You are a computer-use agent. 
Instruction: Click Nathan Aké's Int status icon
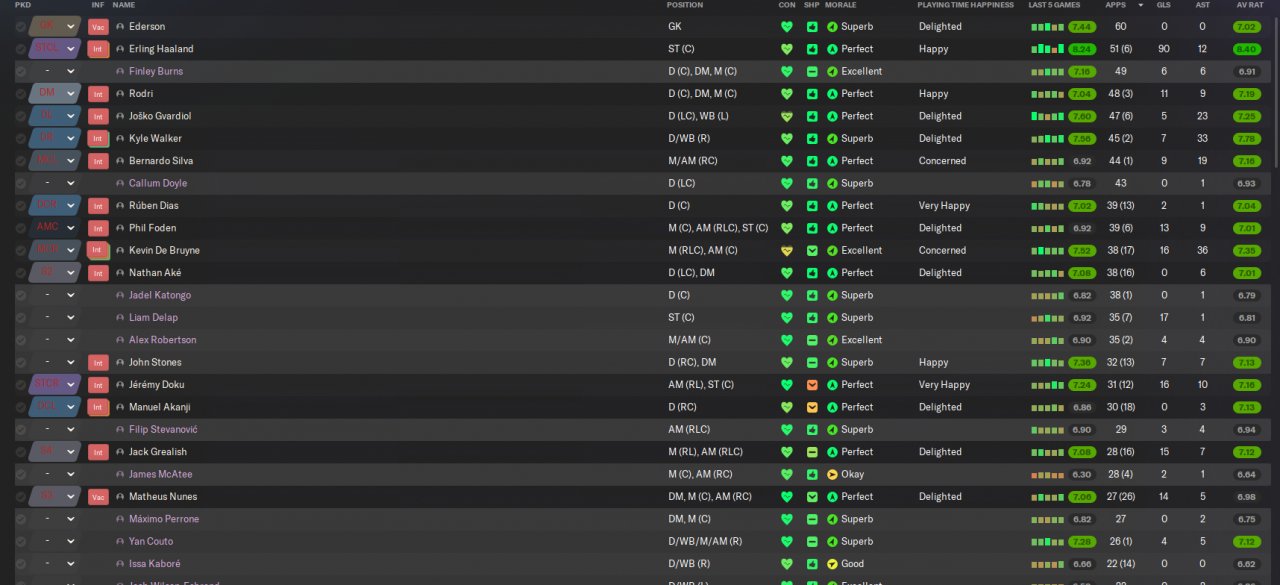[98, 273]
